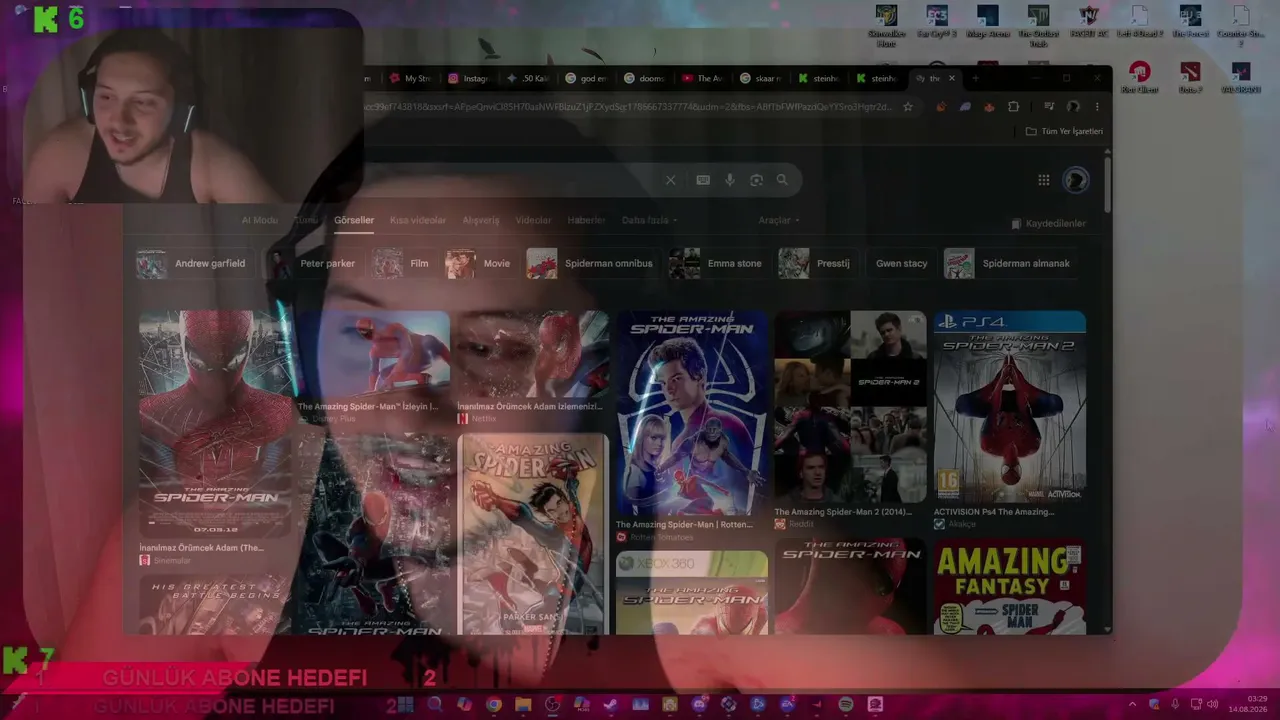Switch to the Haberler tab
1280x720 pixels.
tap(586, 220)
